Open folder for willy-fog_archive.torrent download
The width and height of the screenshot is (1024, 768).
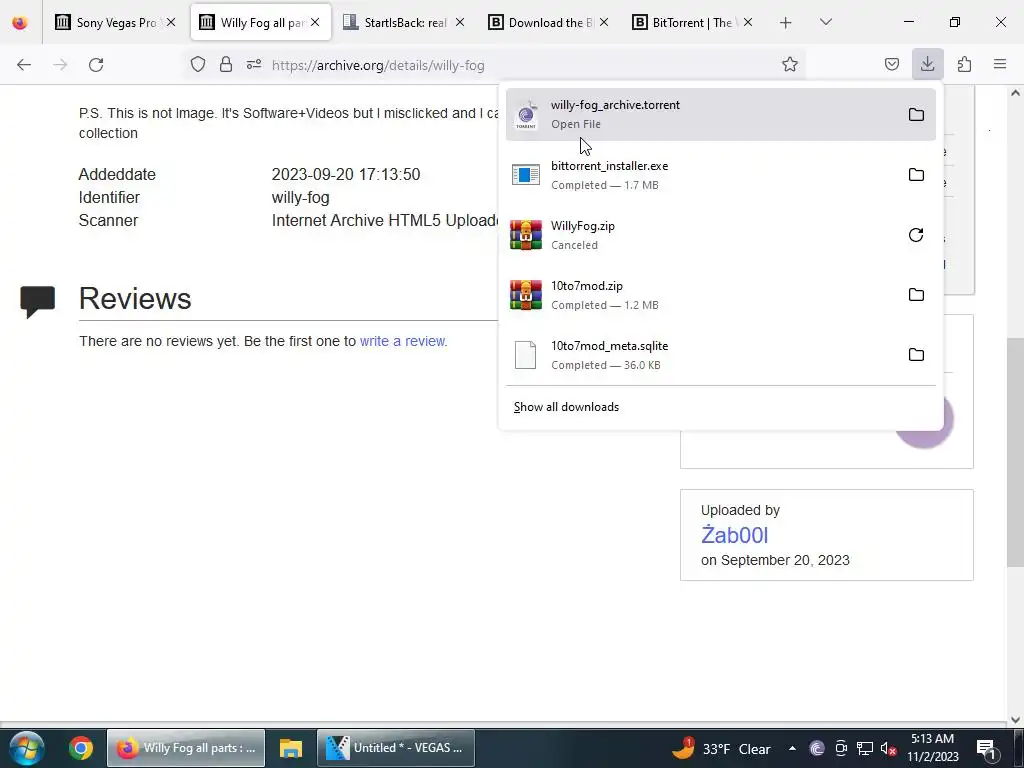916,114
